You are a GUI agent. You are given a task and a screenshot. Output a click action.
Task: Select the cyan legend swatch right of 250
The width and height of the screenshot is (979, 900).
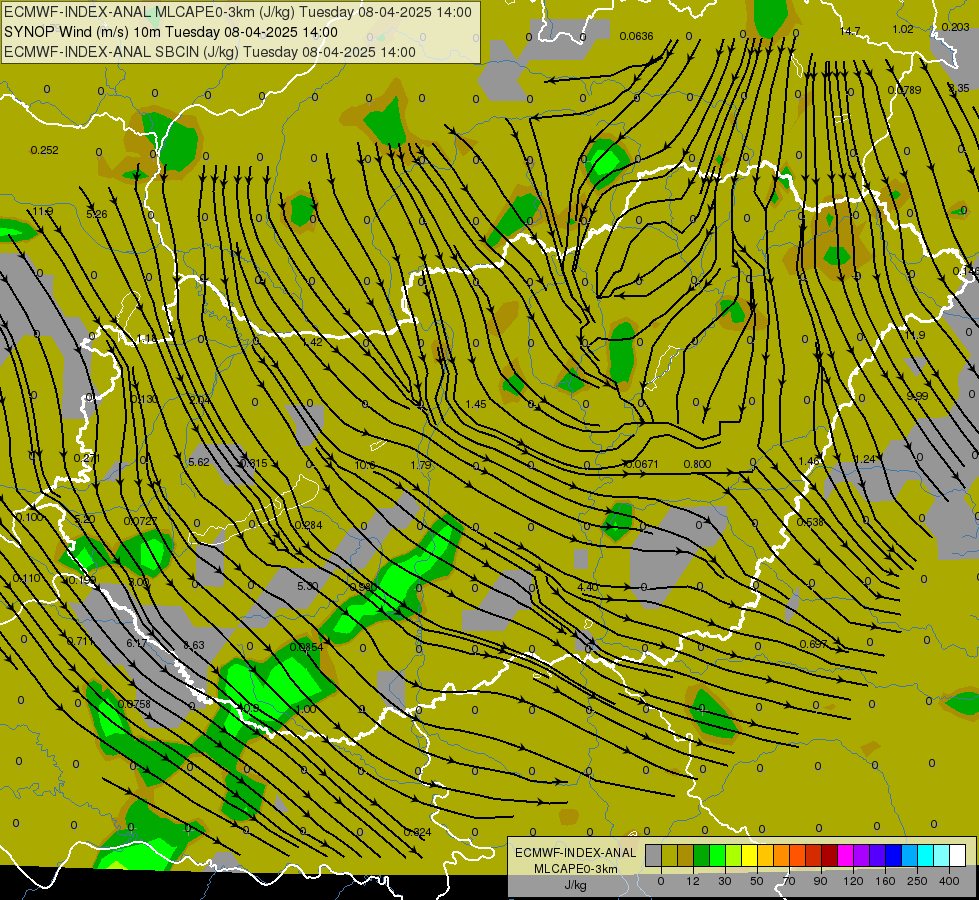pos(926,855)
